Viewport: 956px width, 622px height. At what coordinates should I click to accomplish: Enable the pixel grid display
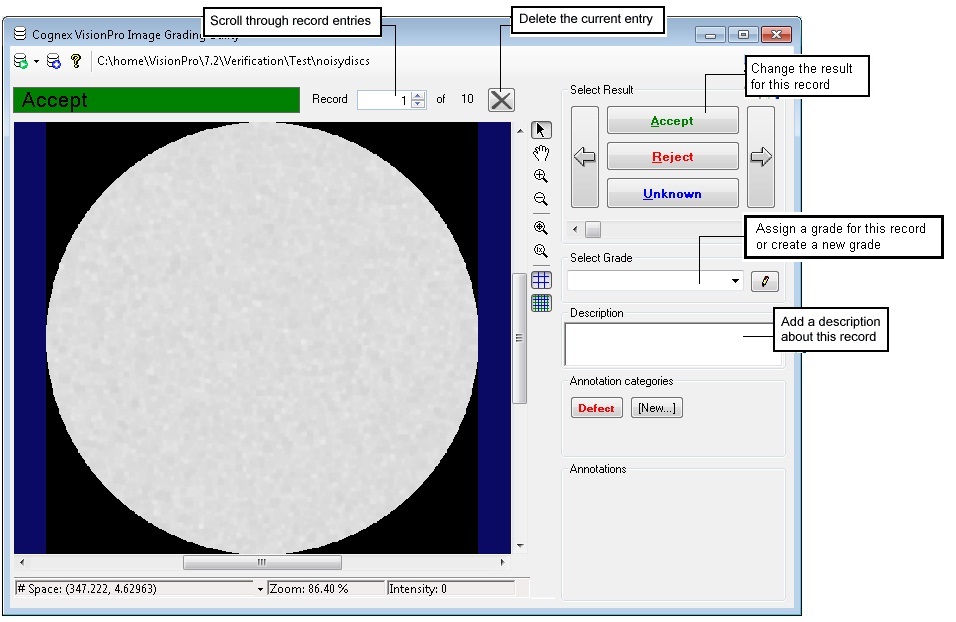(541, 302)
